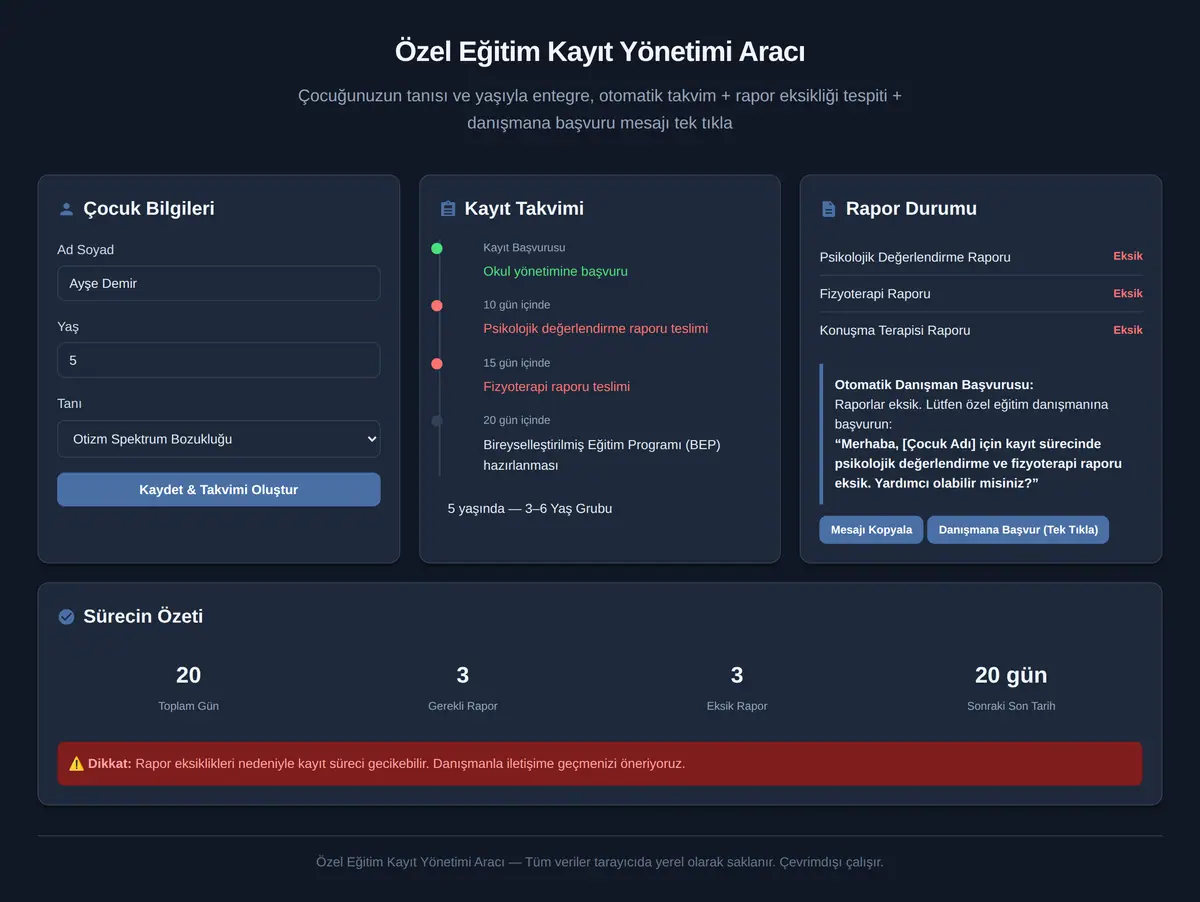The width and height of the screenshot is (1200, 902).
Task: Click Kaydet & Takvimi Oluştur button
Action: point(219,490)
